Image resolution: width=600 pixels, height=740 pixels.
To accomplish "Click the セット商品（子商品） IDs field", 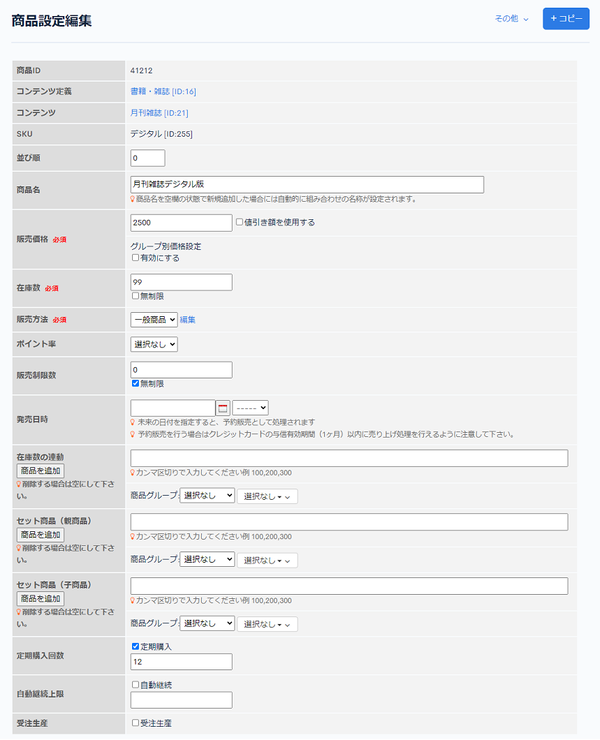I will pos(349,586).
